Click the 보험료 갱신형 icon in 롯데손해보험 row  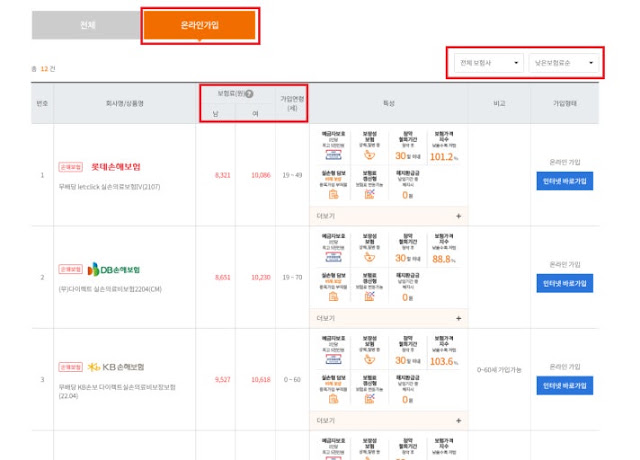point(369,194)
